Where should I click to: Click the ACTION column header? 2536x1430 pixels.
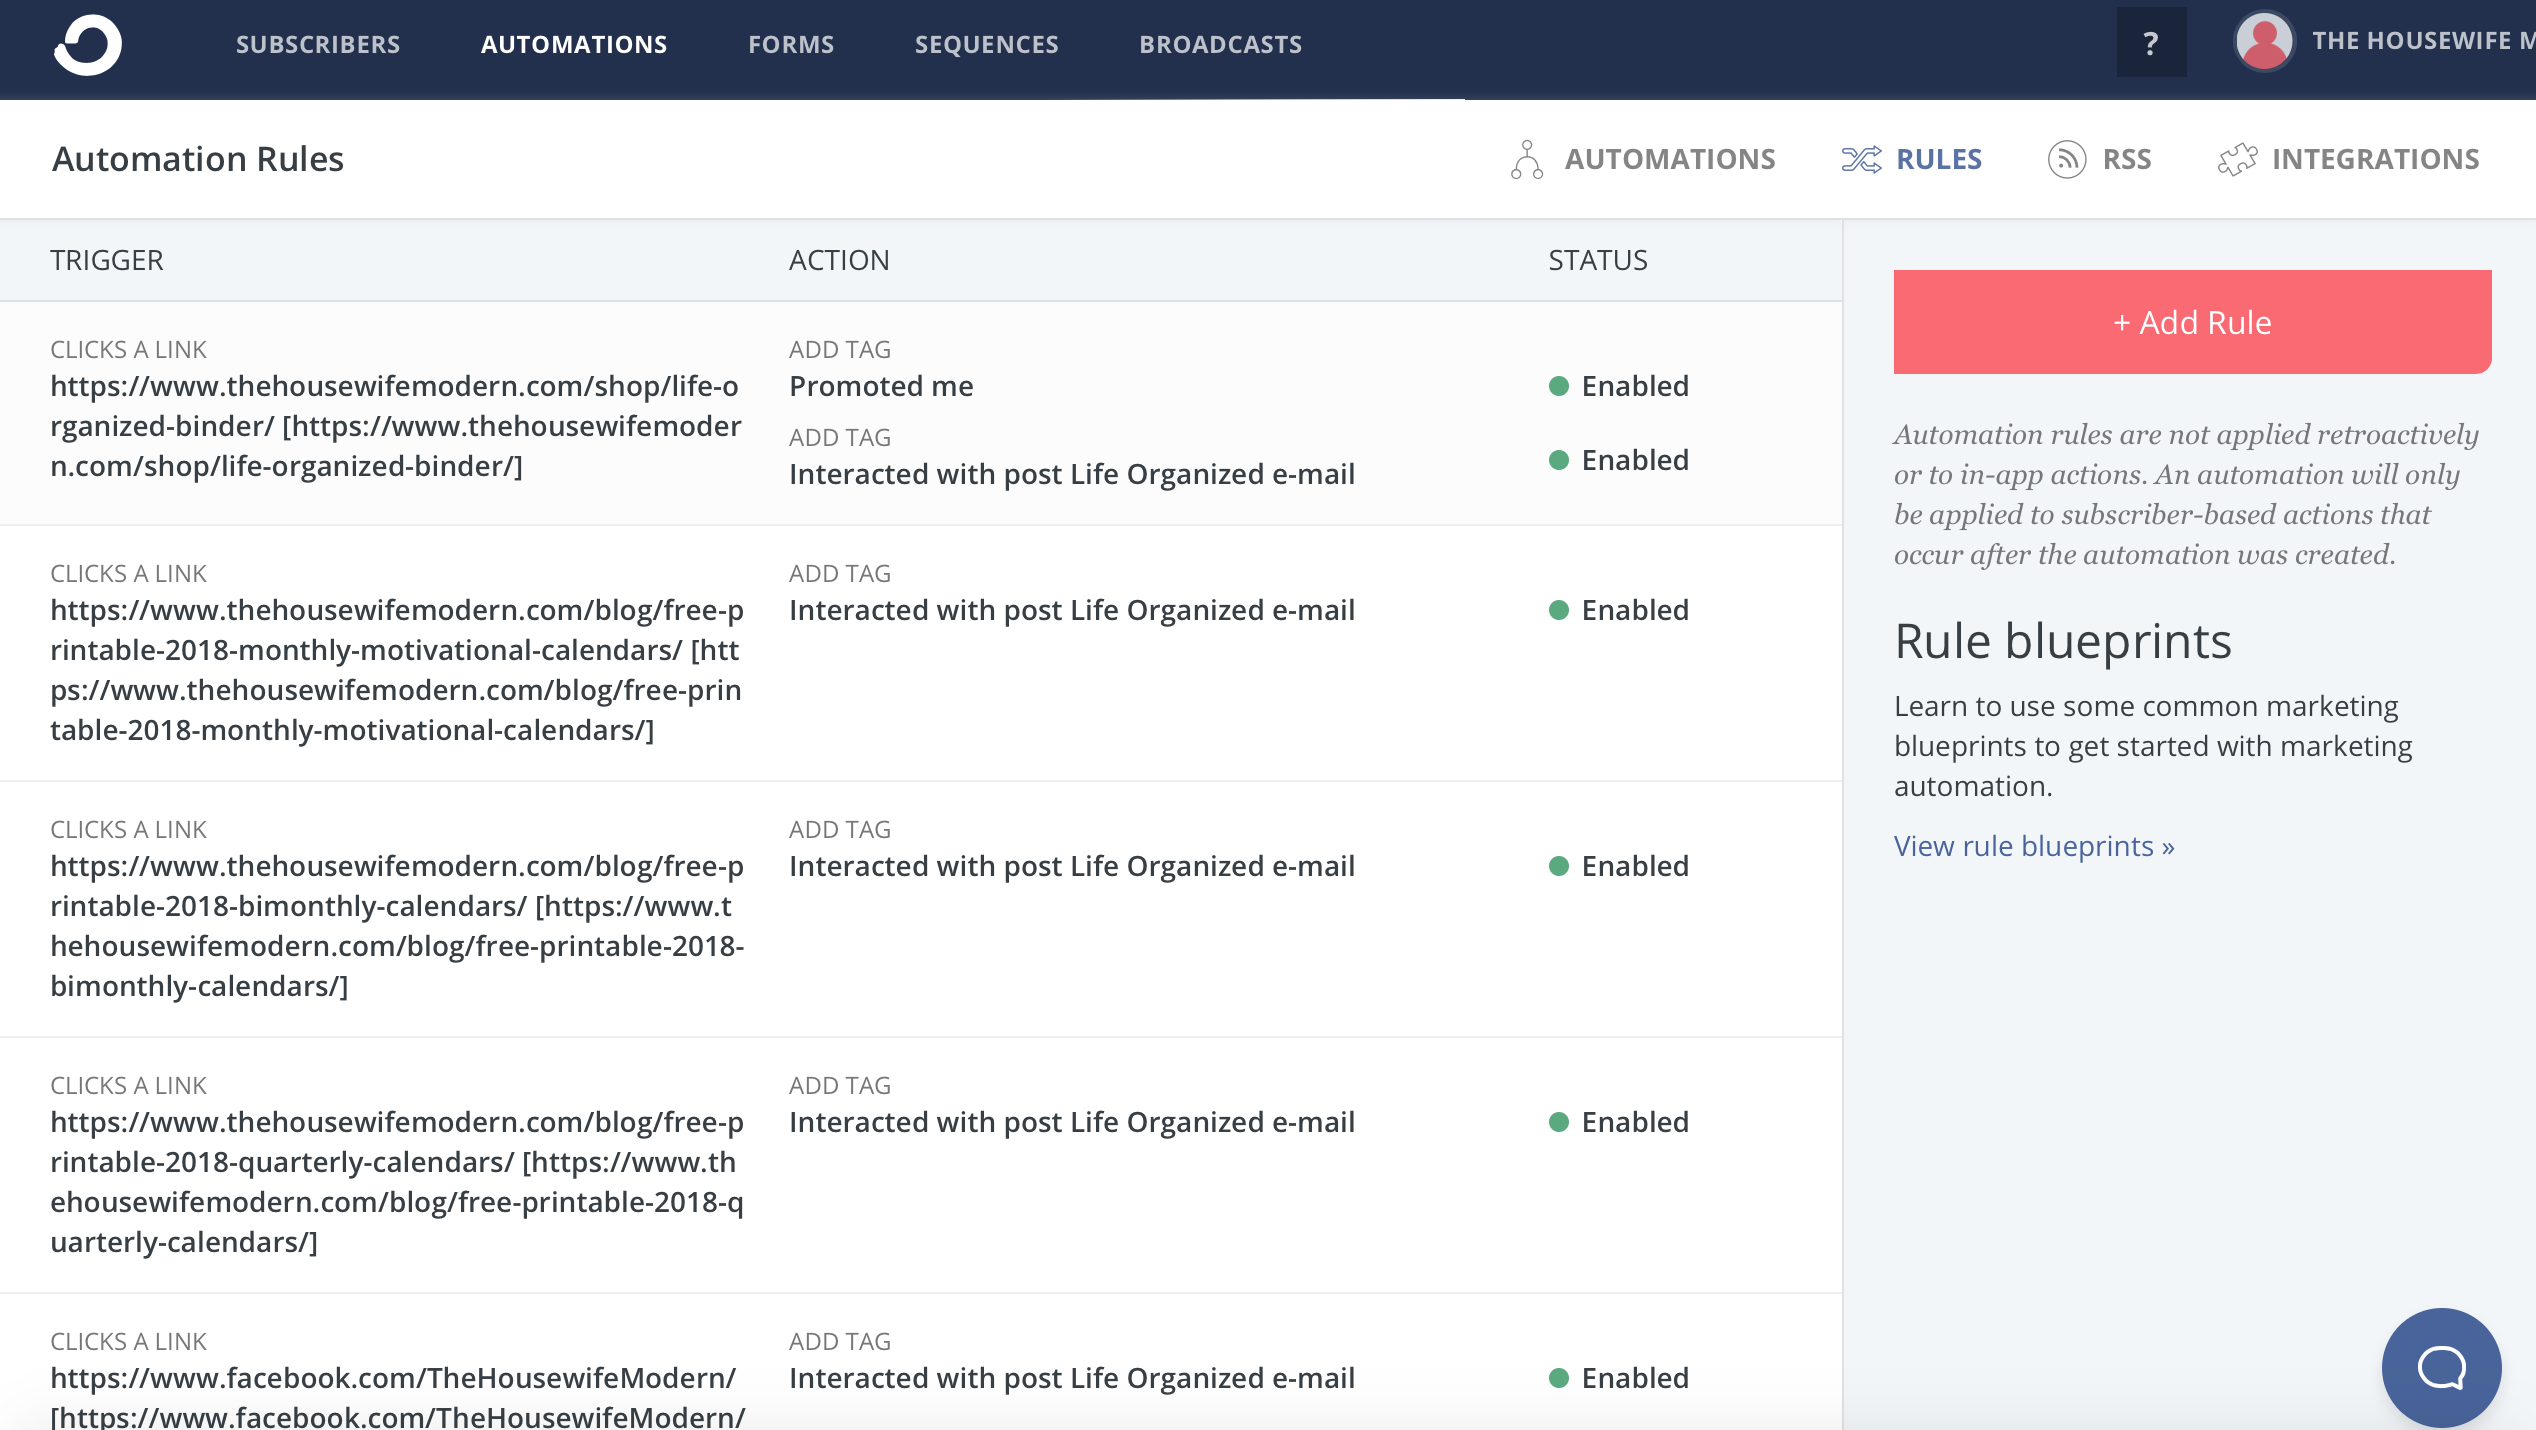coord(839,260)
